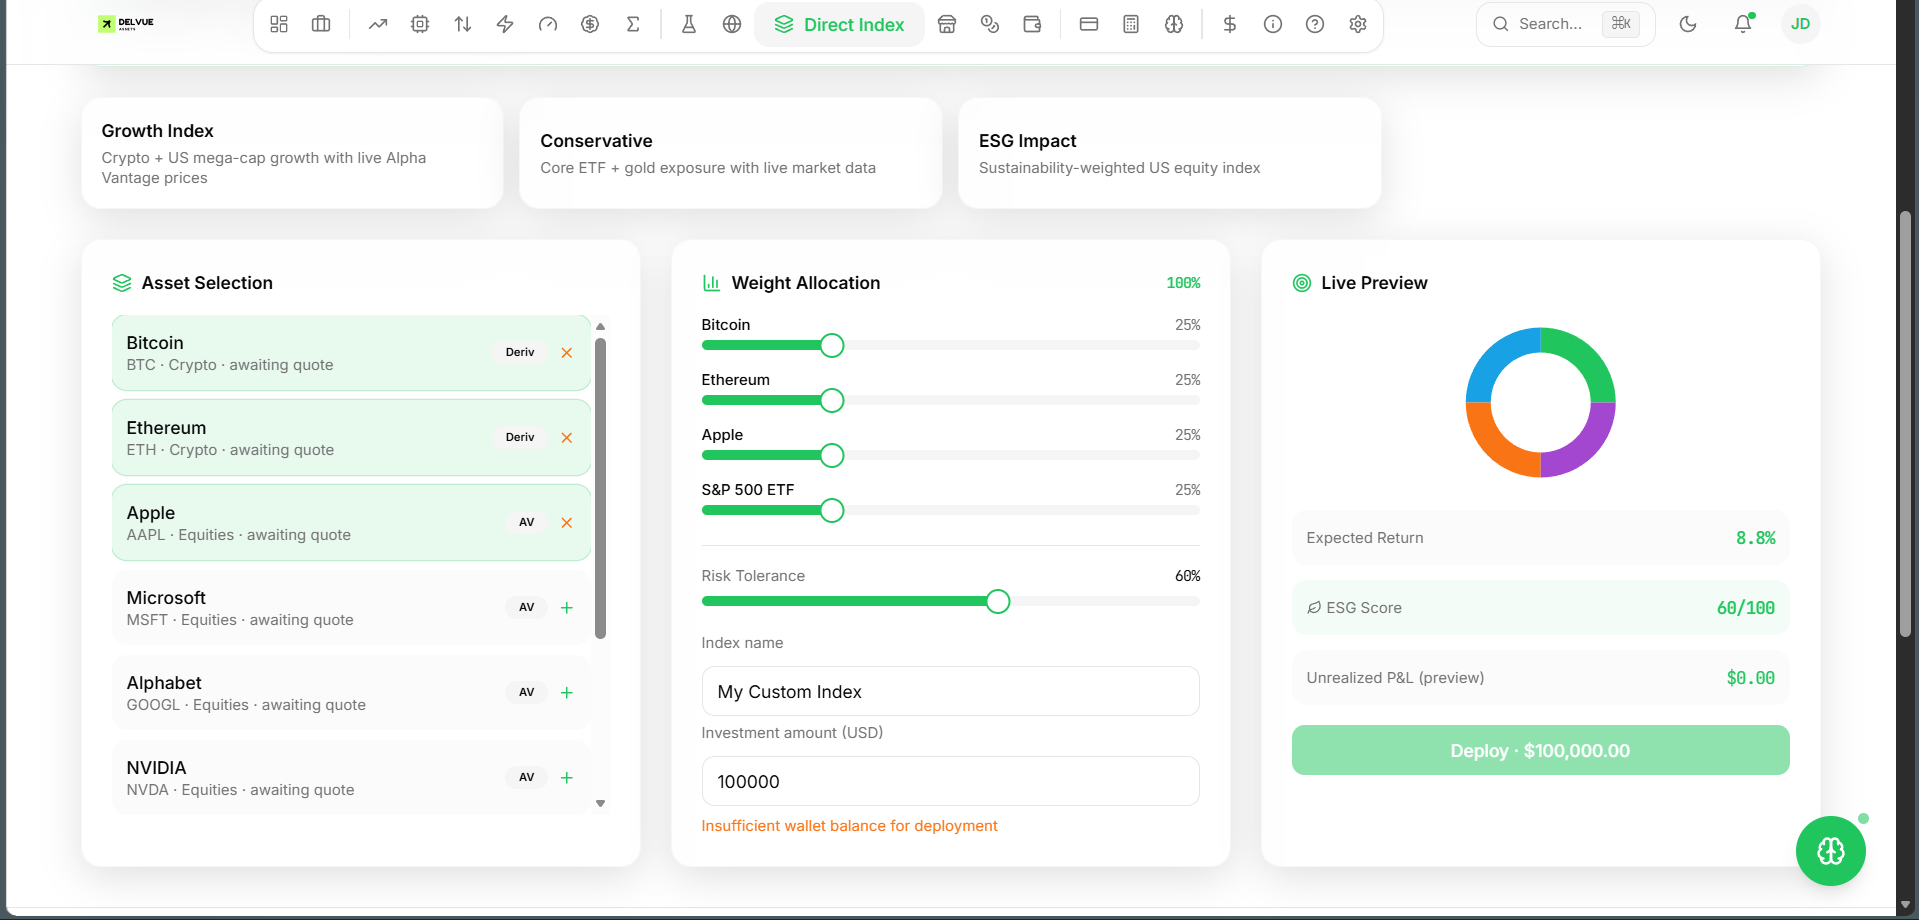
Task: Click the Deriv badge on Bitcoin row
Action: [x=520, y=352]
